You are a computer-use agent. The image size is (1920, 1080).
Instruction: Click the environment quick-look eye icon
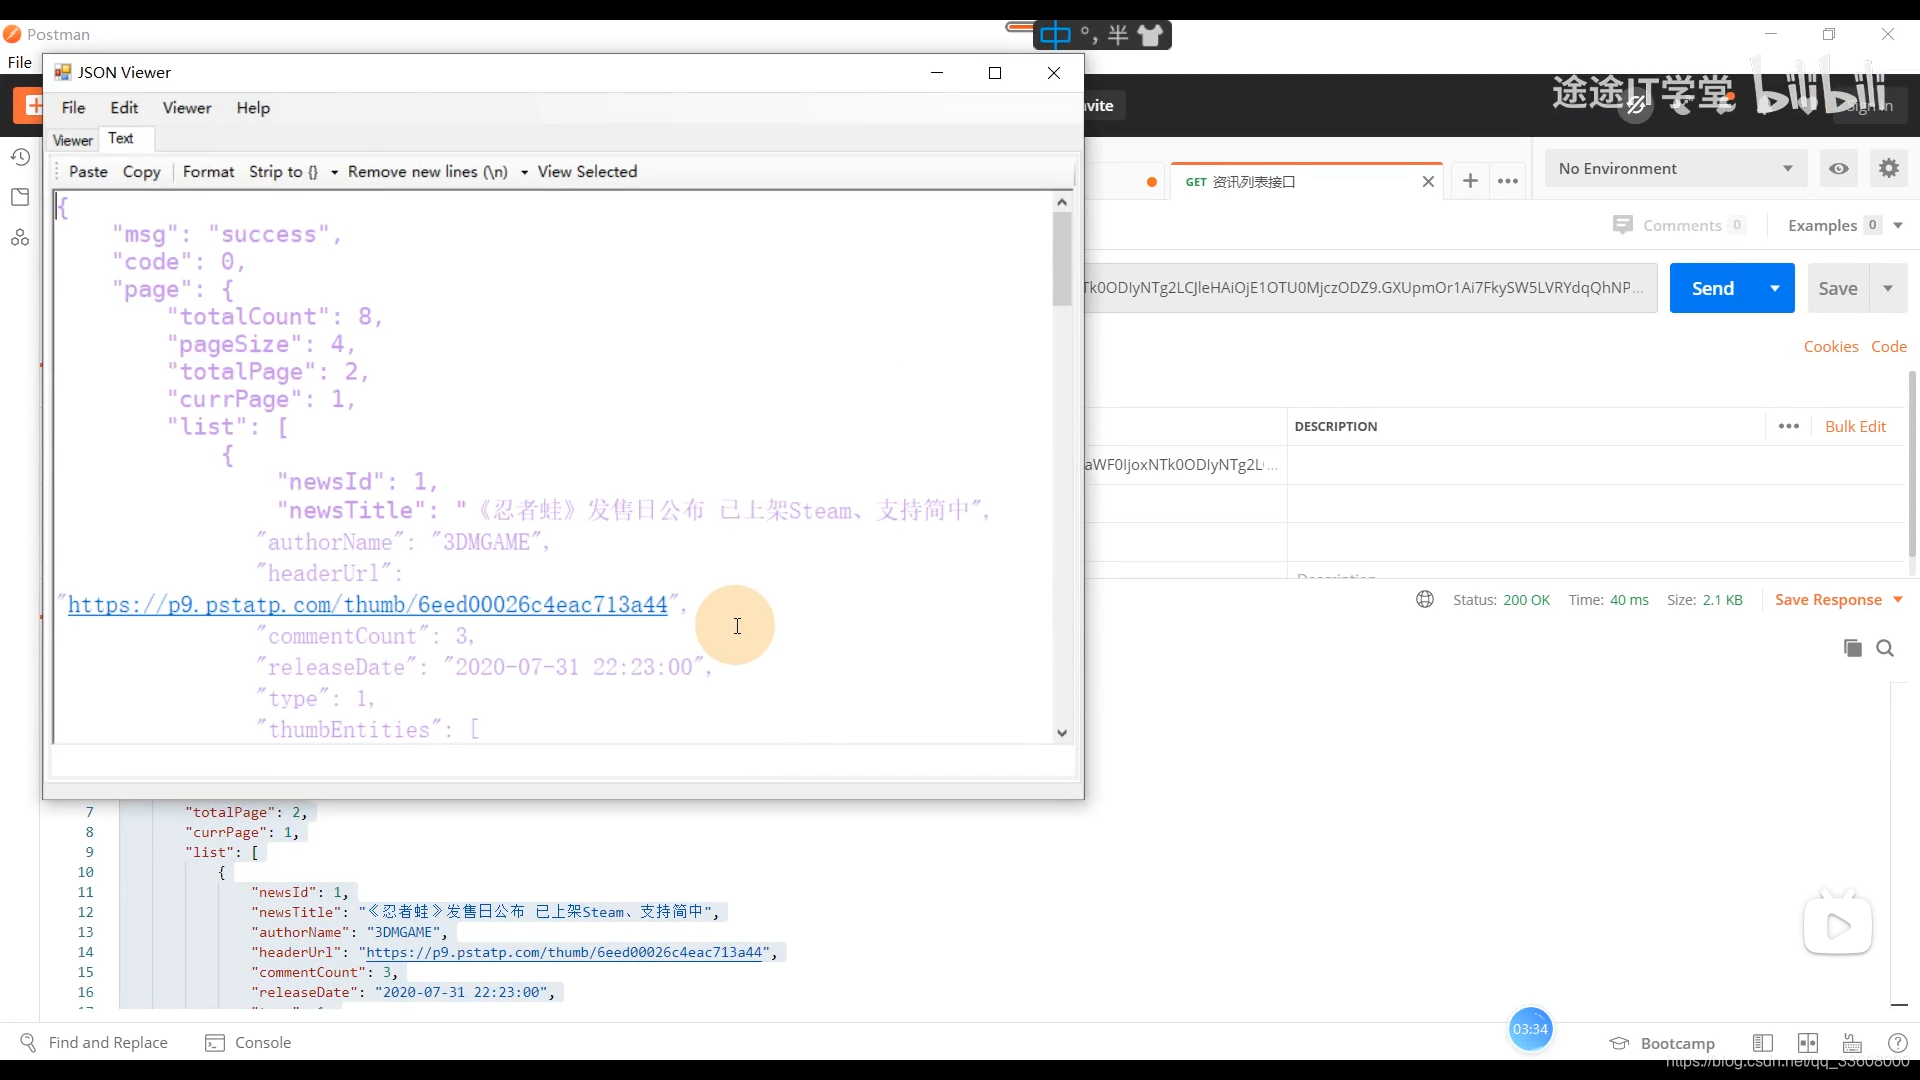click(x=1838, y=169)
